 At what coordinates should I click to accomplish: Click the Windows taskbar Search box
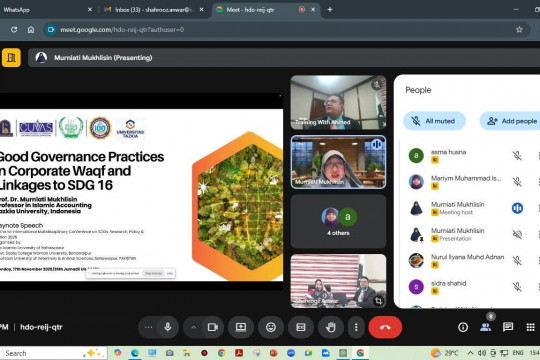pos(53,353)
